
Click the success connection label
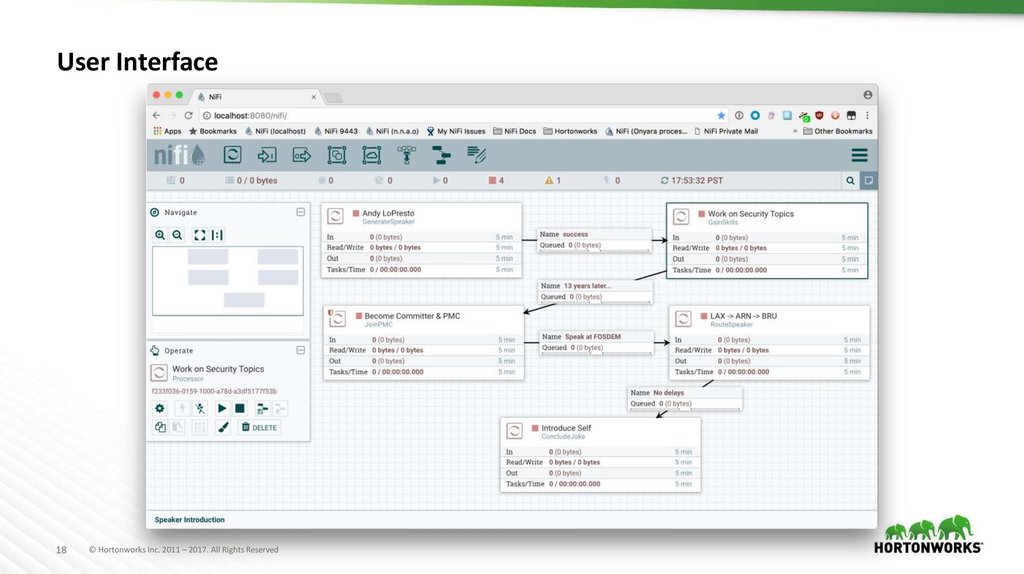[594, 240]
